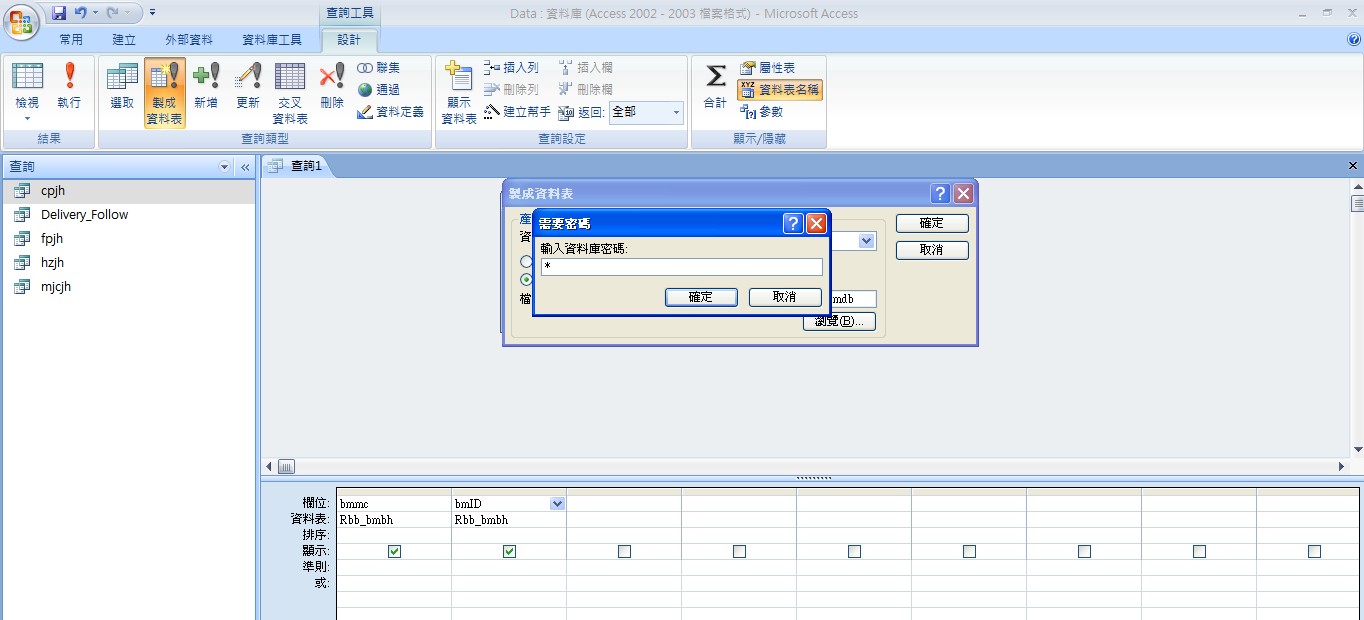Select the 交叉資料表 crosstab icon
This screenshot has width=1364, height=620.
pos(290,92)
